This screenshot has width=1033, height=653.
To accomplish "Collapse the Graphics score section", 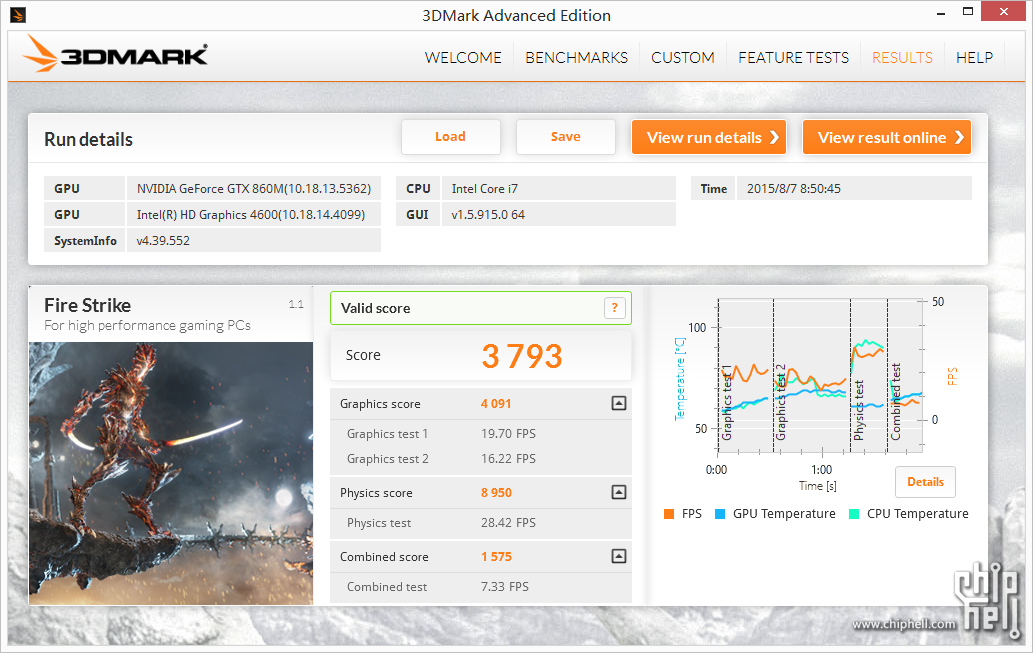I will (619, 403).
